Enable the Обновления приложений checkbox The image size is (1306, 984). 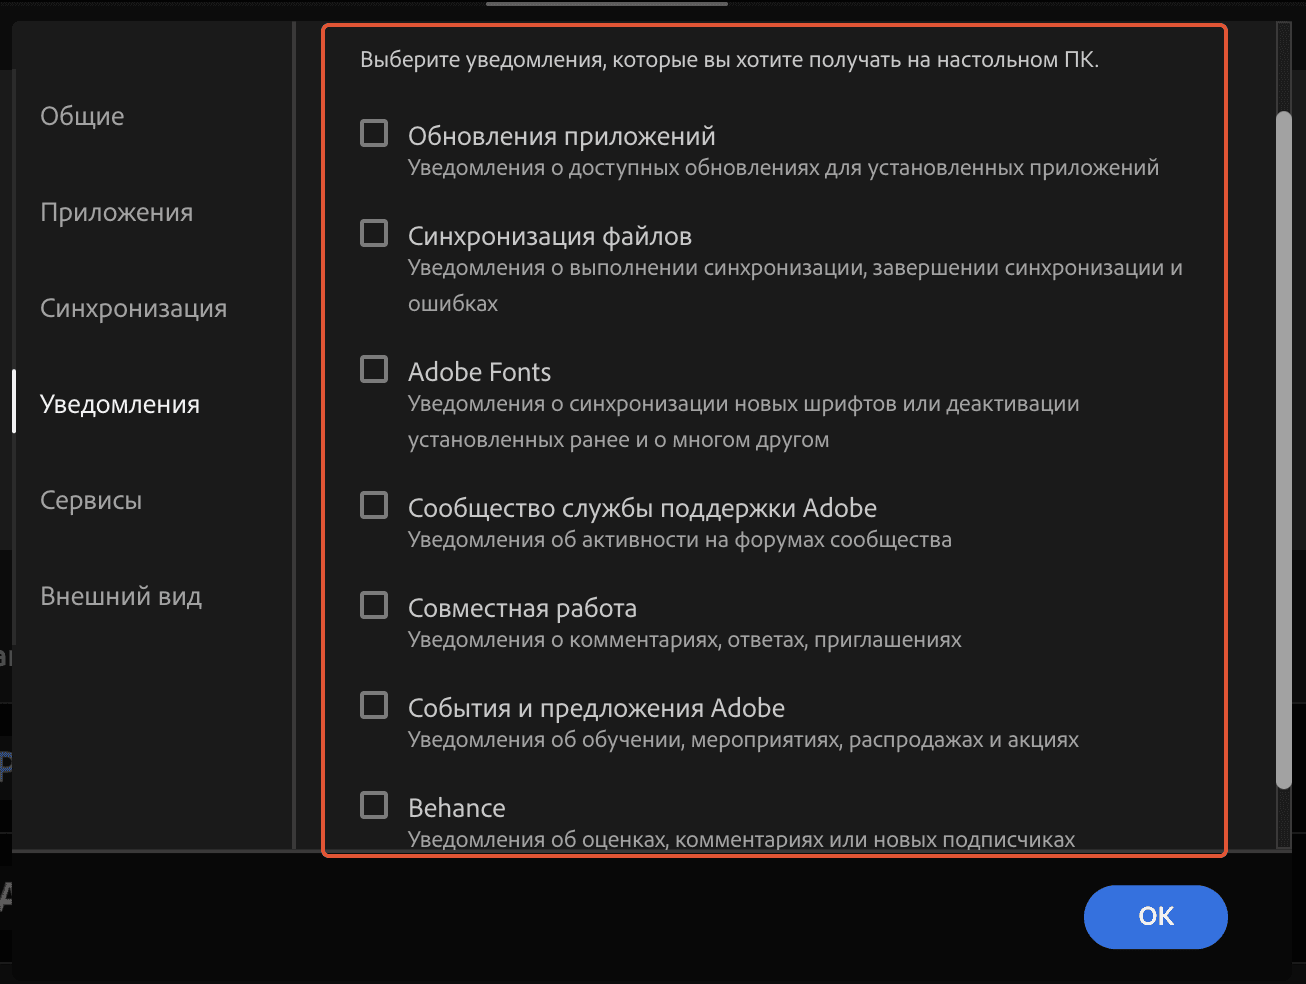click(374, 133)
